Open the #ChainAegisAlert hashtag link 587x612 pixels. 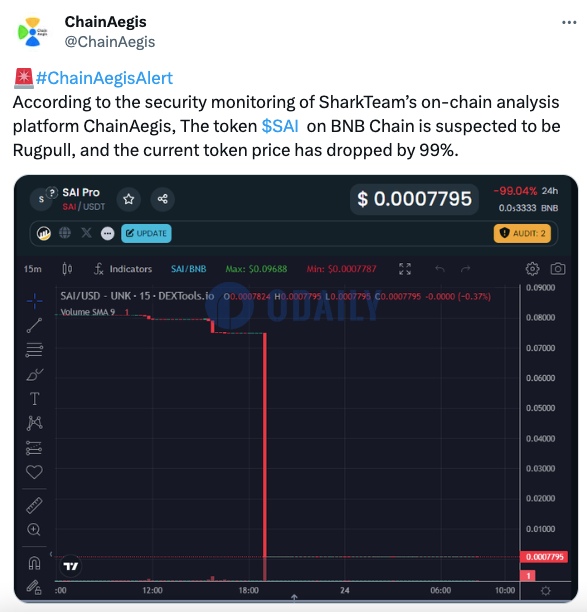pyautogui.click(x=104, y=78)
